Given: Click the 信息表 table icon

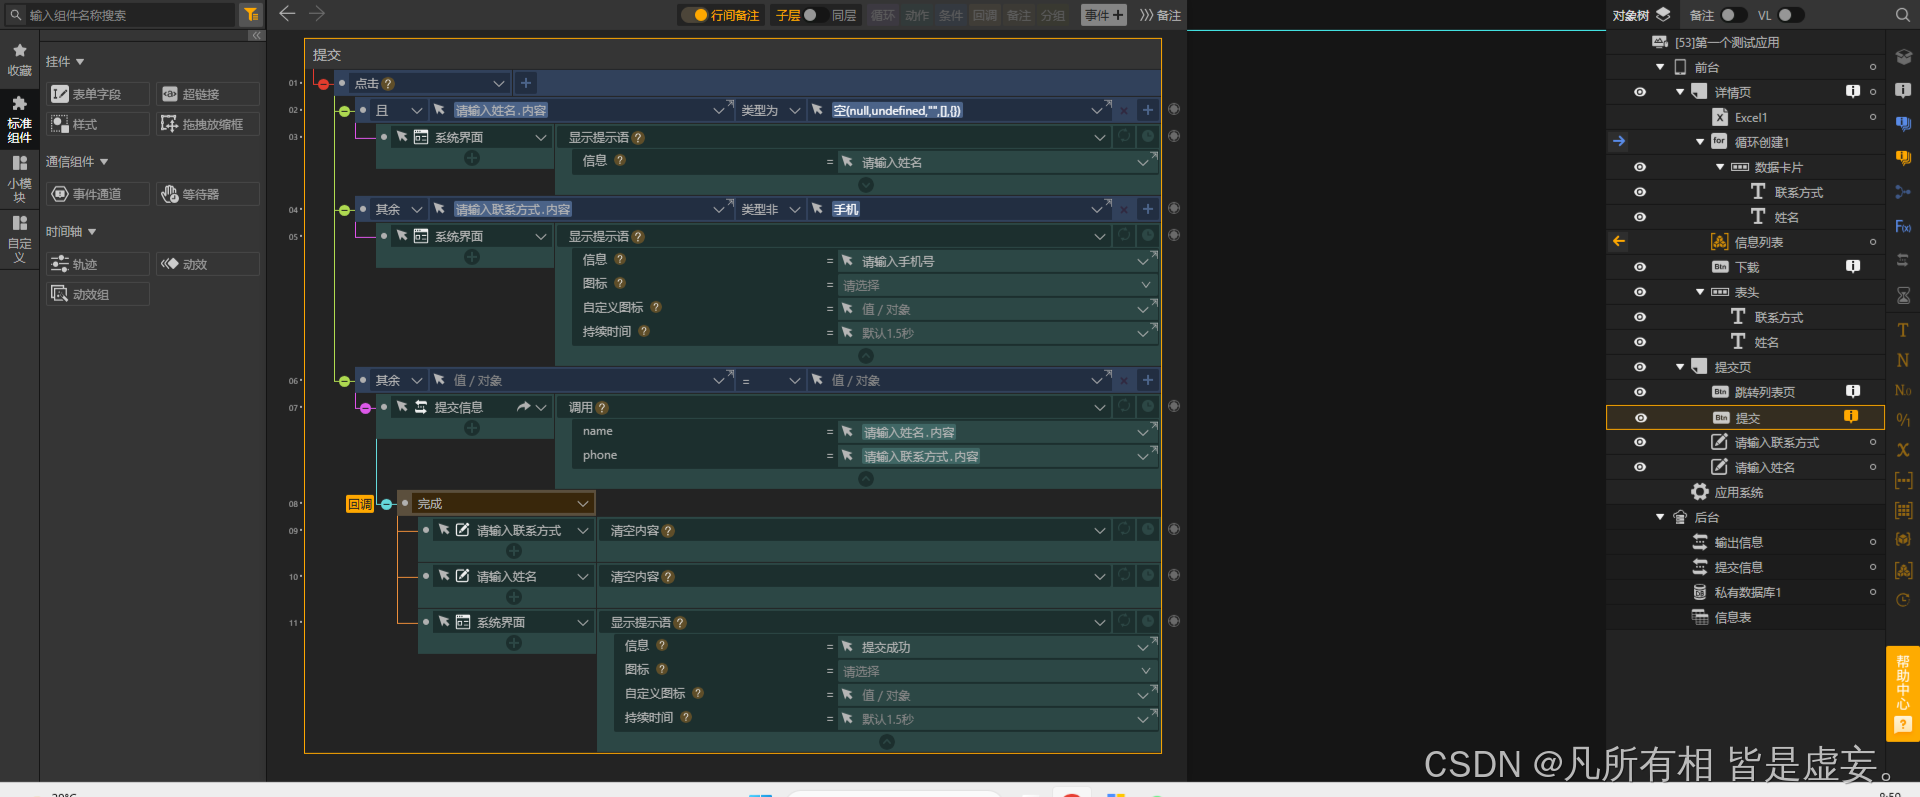Looking at the screenshot, I should pos(1700,617).
